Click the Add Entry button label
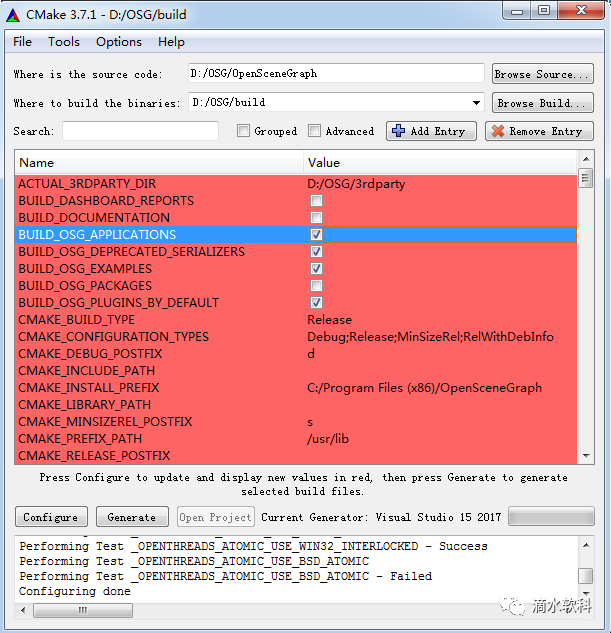This screenshot has width=611, height=633. click(x=438, y=131)
